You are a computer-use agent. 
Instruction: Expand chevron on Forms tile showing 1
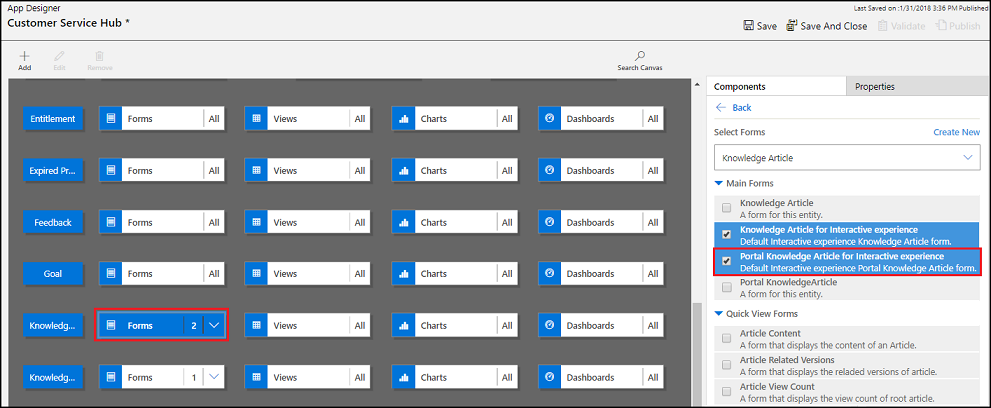(214, 378)
